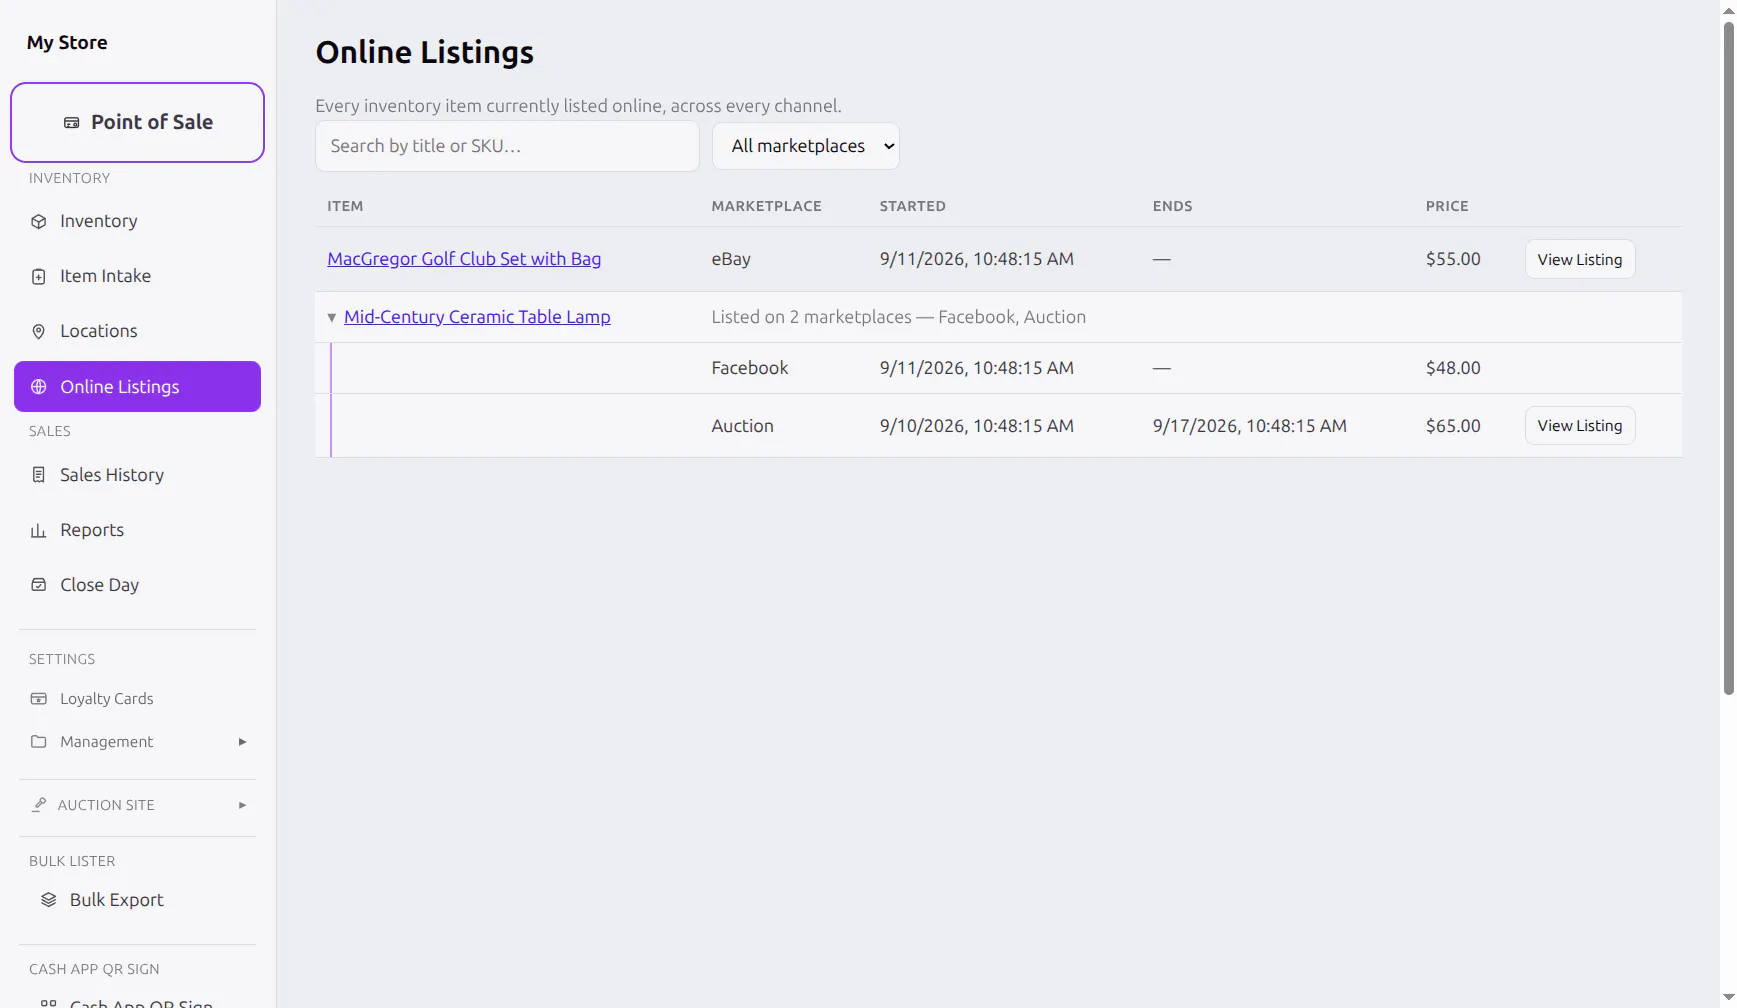Screen dimensions: 1737x1008
Task: Open the Reports page
Action: [137, 530]
